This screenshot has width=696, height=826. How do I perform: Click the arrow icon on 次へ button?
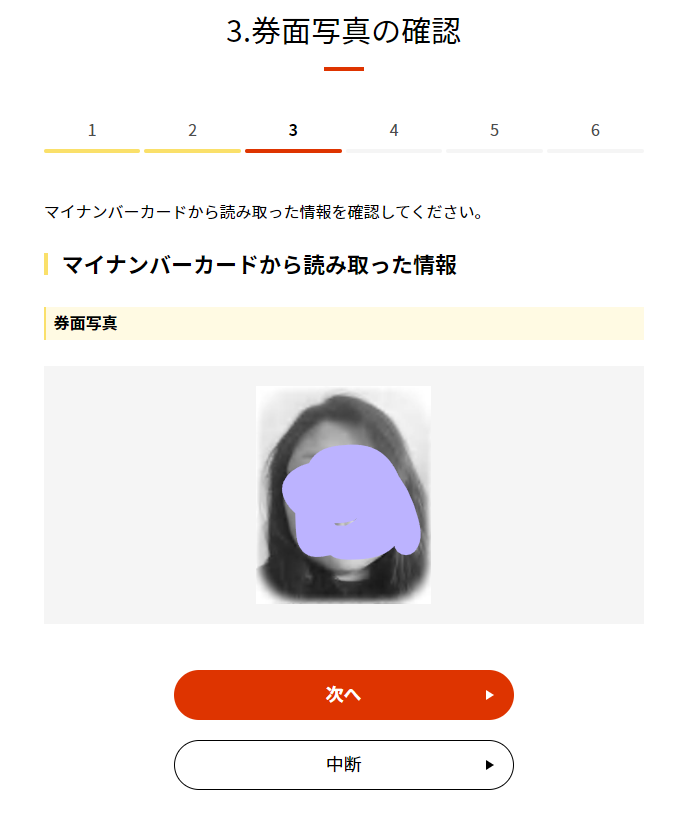pyautogui.click(x=489, y=695)
